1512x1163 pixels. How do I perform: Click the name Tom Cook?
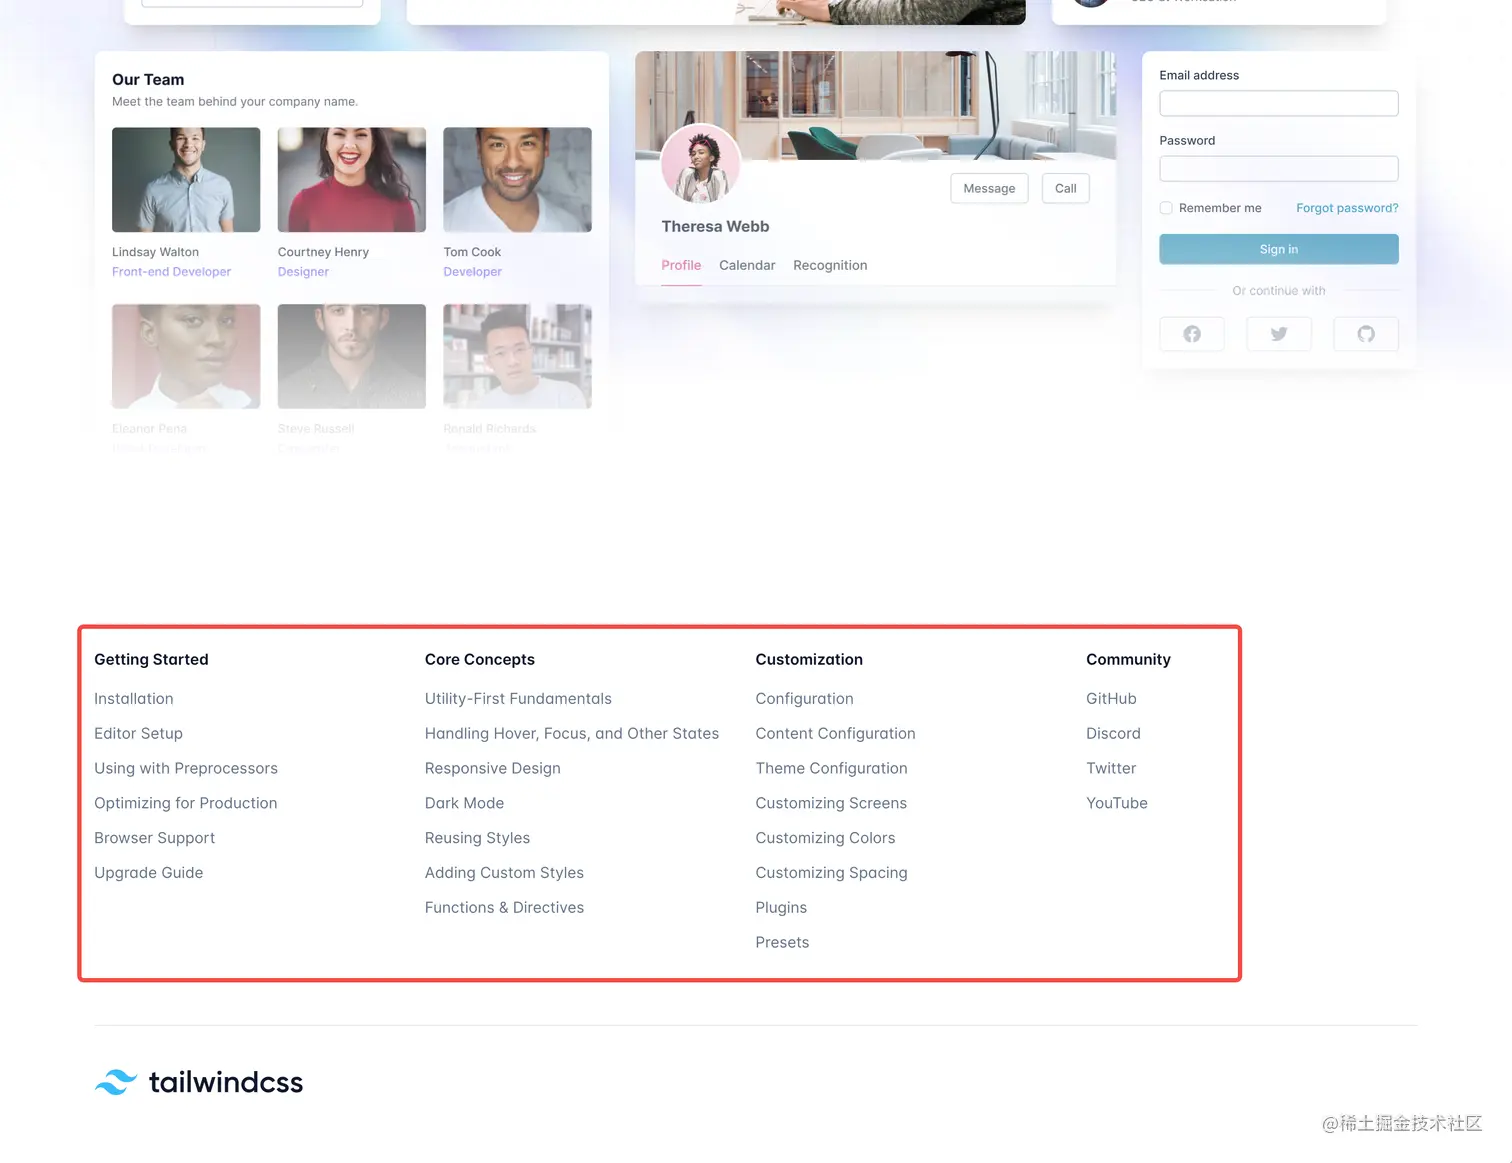472,252
